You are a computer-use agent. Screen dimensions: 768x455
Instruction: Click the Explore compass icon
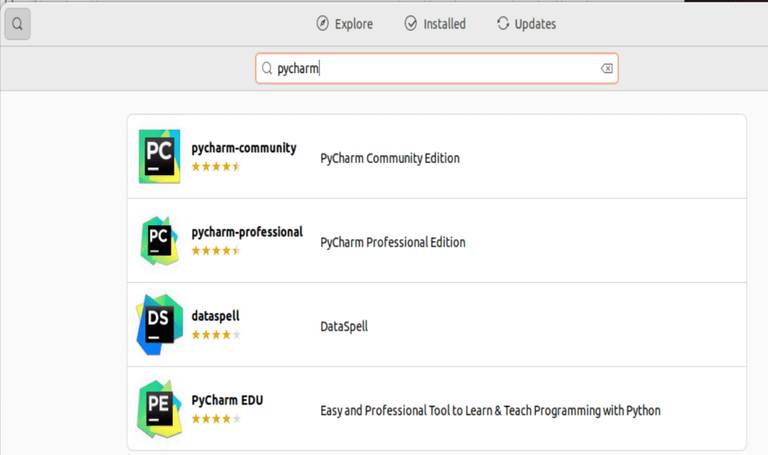click(x=323, y=24)
